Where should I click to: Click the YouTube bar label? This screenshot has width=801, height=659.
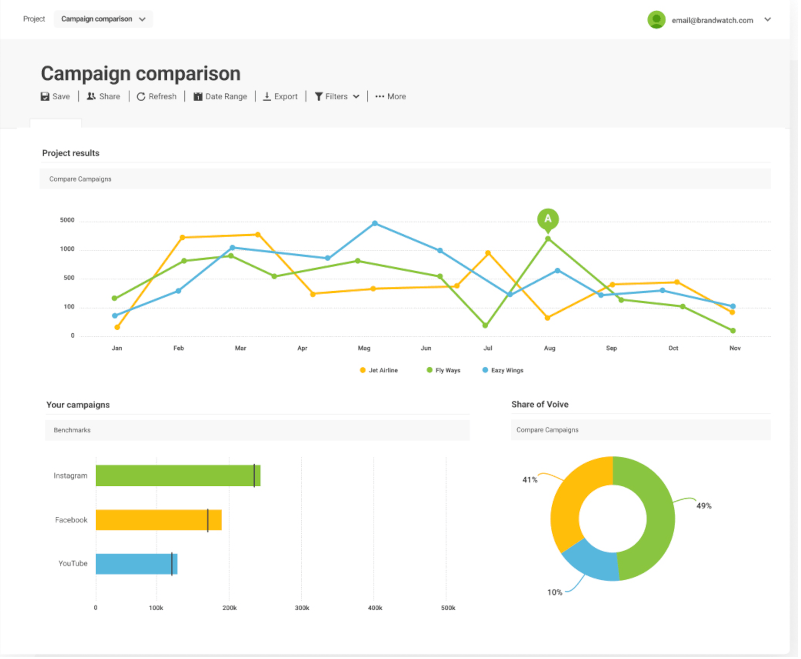click(x=73, y=563)
